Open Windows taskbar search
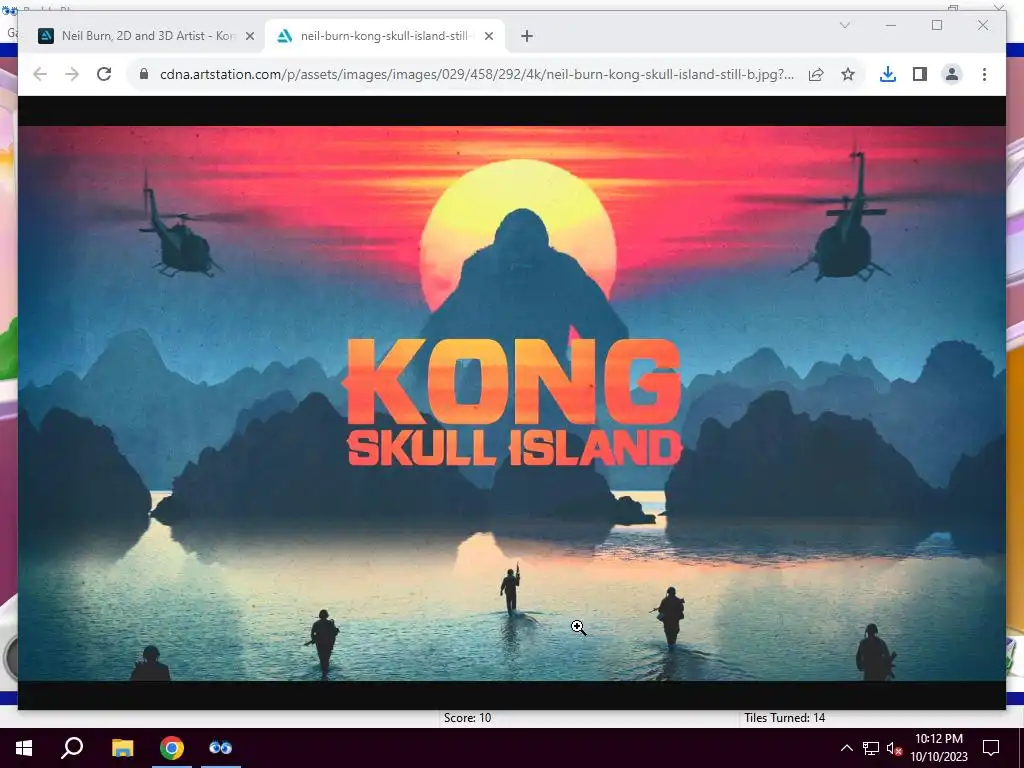Screen dimensions: 1024x768 [x=72, y=748]
